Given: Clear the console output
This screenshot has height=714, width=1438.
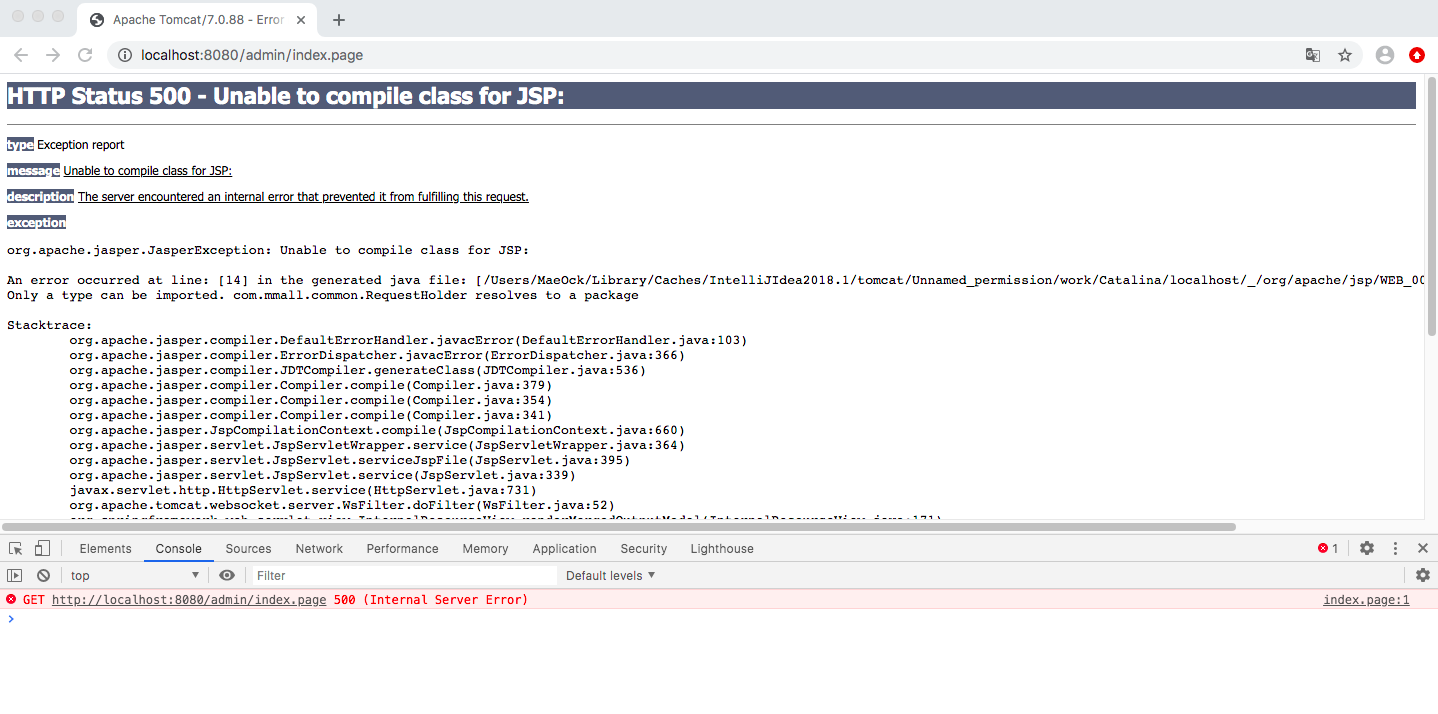Looking at the screenshot, I should (x=43, y=575).
